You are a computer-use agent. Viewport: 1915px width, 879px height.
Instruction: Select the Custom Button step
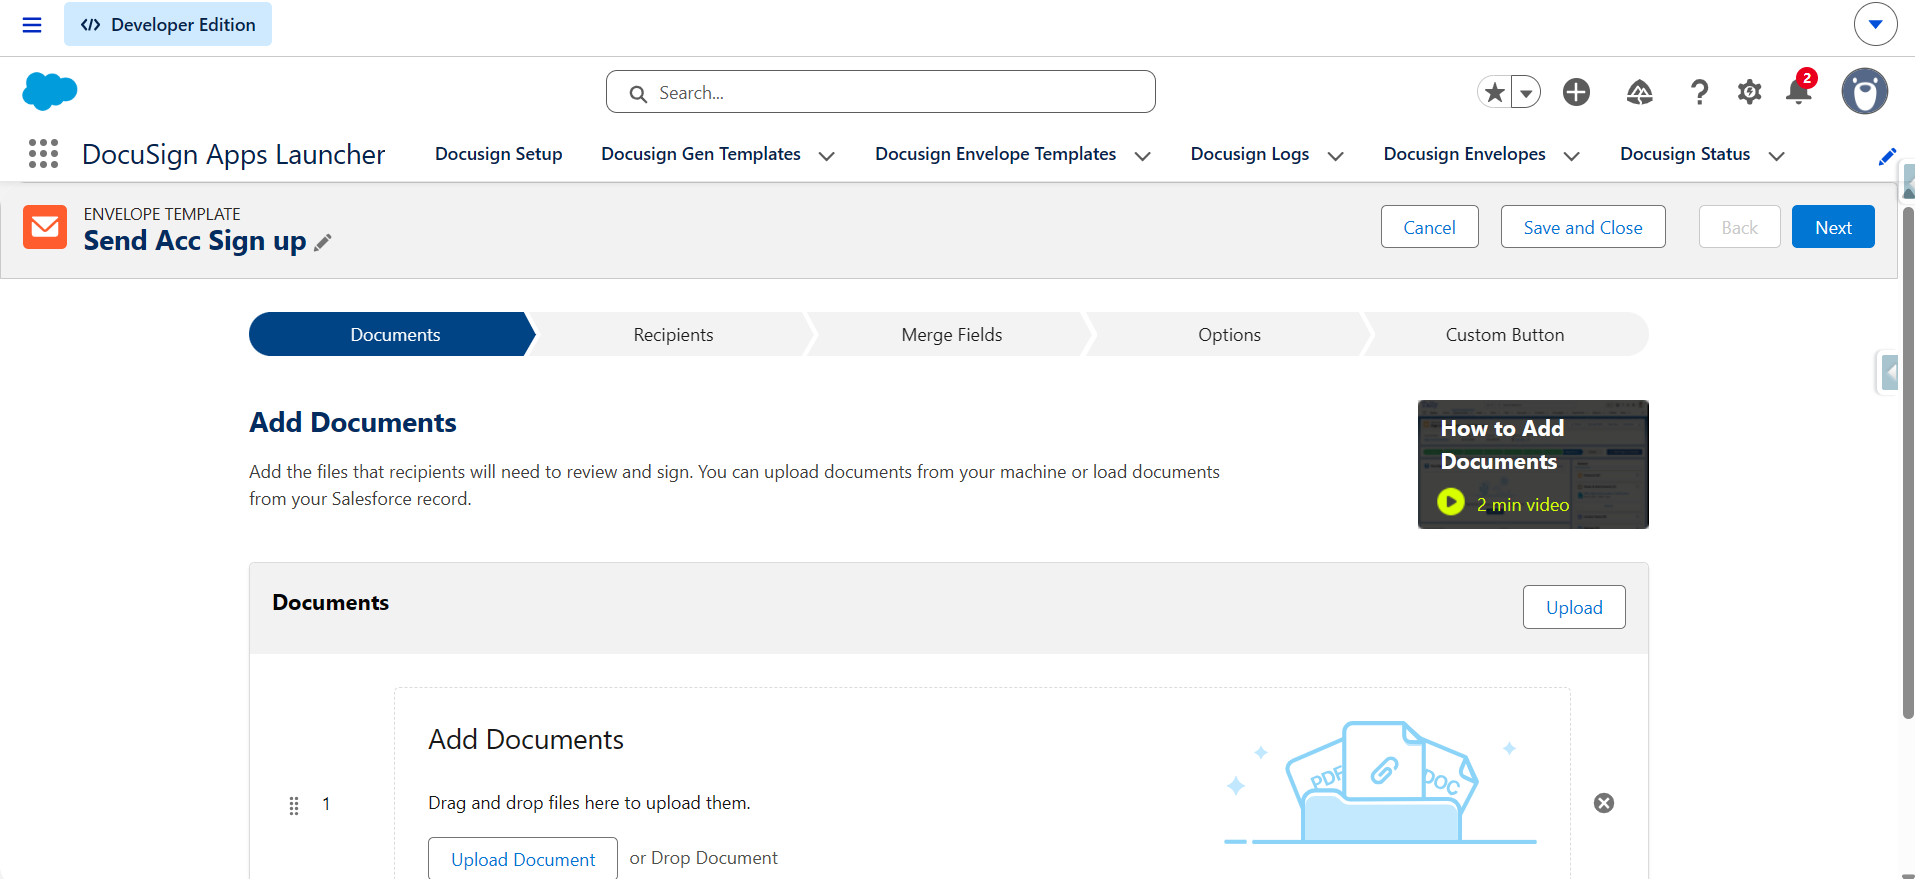(x=1504, y=334)
